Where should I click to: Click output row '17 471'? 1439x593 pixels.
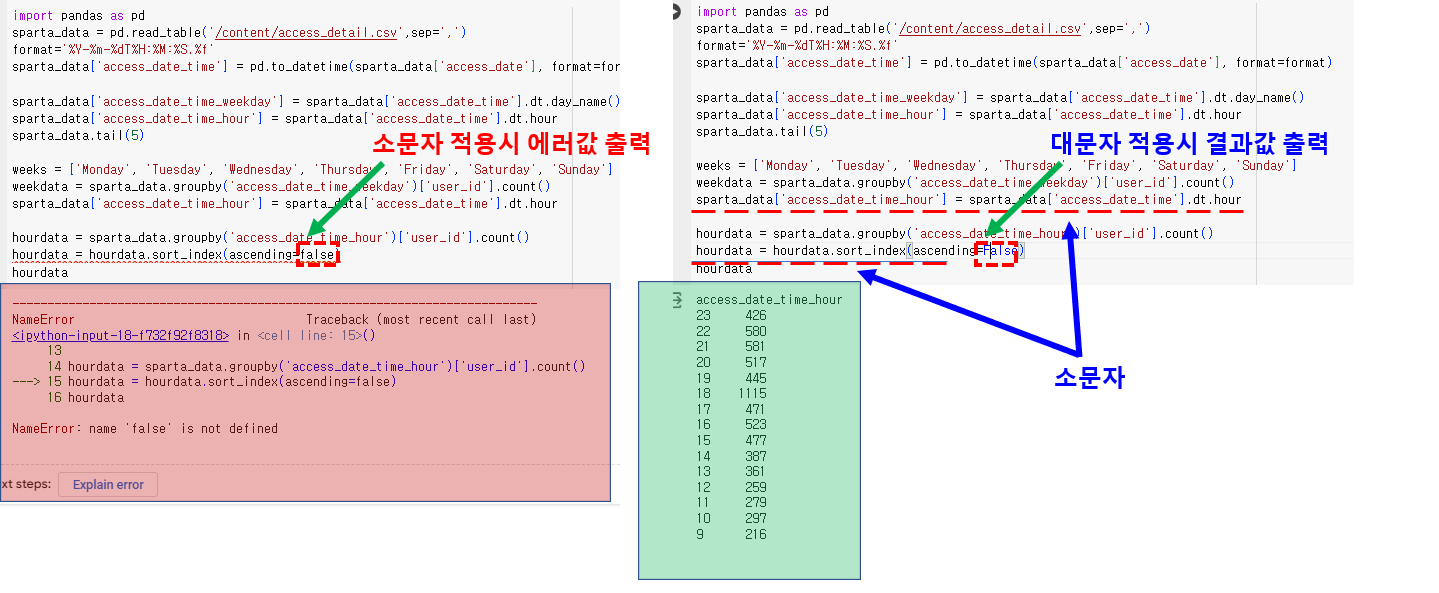click(x=731, y=409)
